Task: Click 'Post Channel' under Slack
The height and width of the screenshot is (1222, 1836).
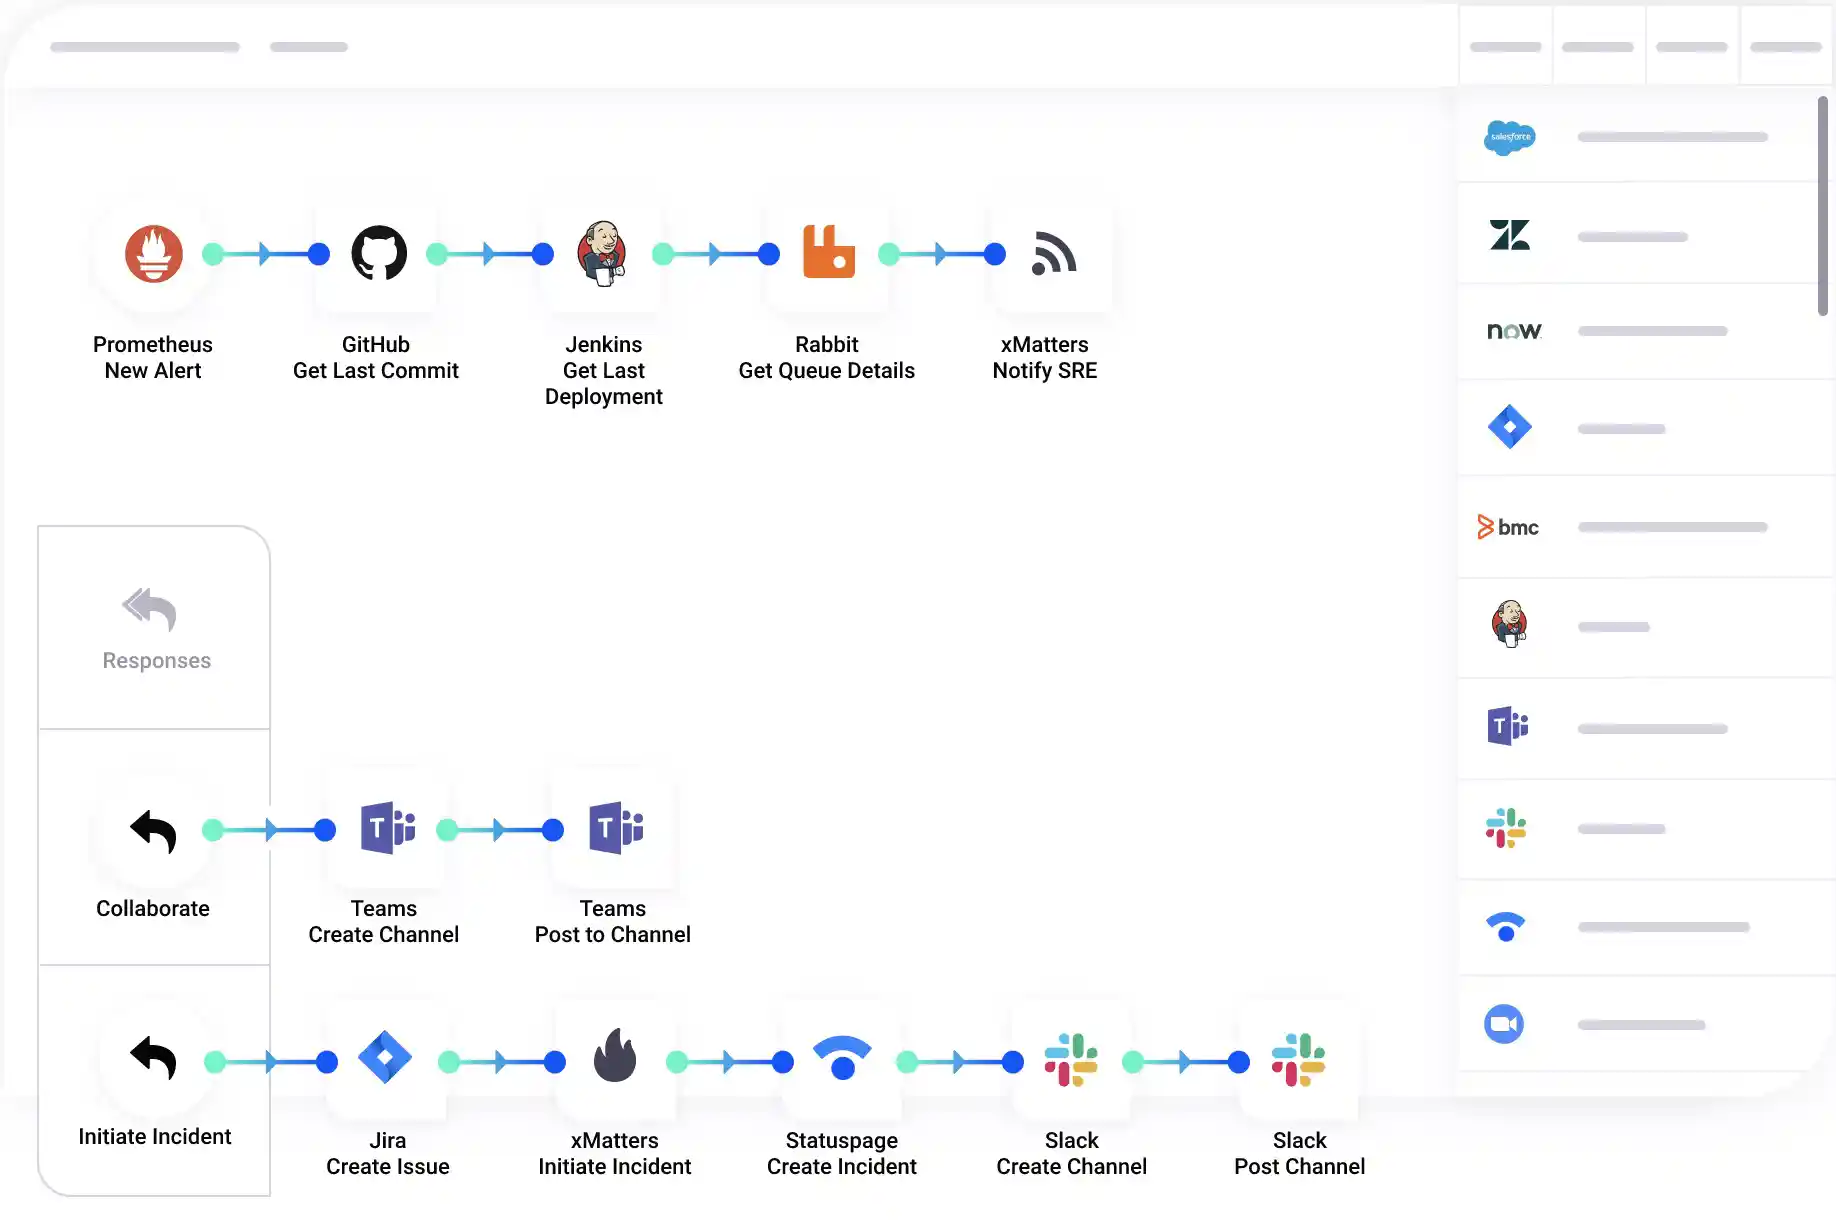Action: (1300, 1167)
